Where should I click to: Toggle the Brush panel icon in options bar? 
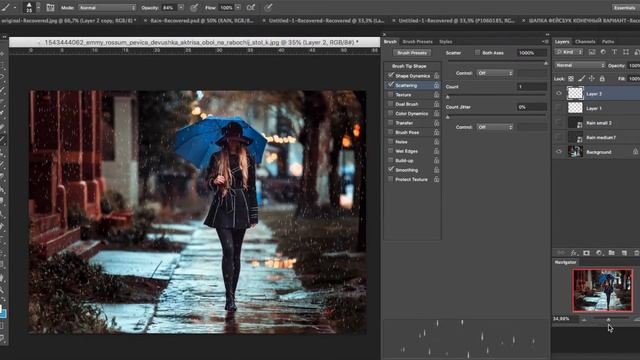coord(50,7)
